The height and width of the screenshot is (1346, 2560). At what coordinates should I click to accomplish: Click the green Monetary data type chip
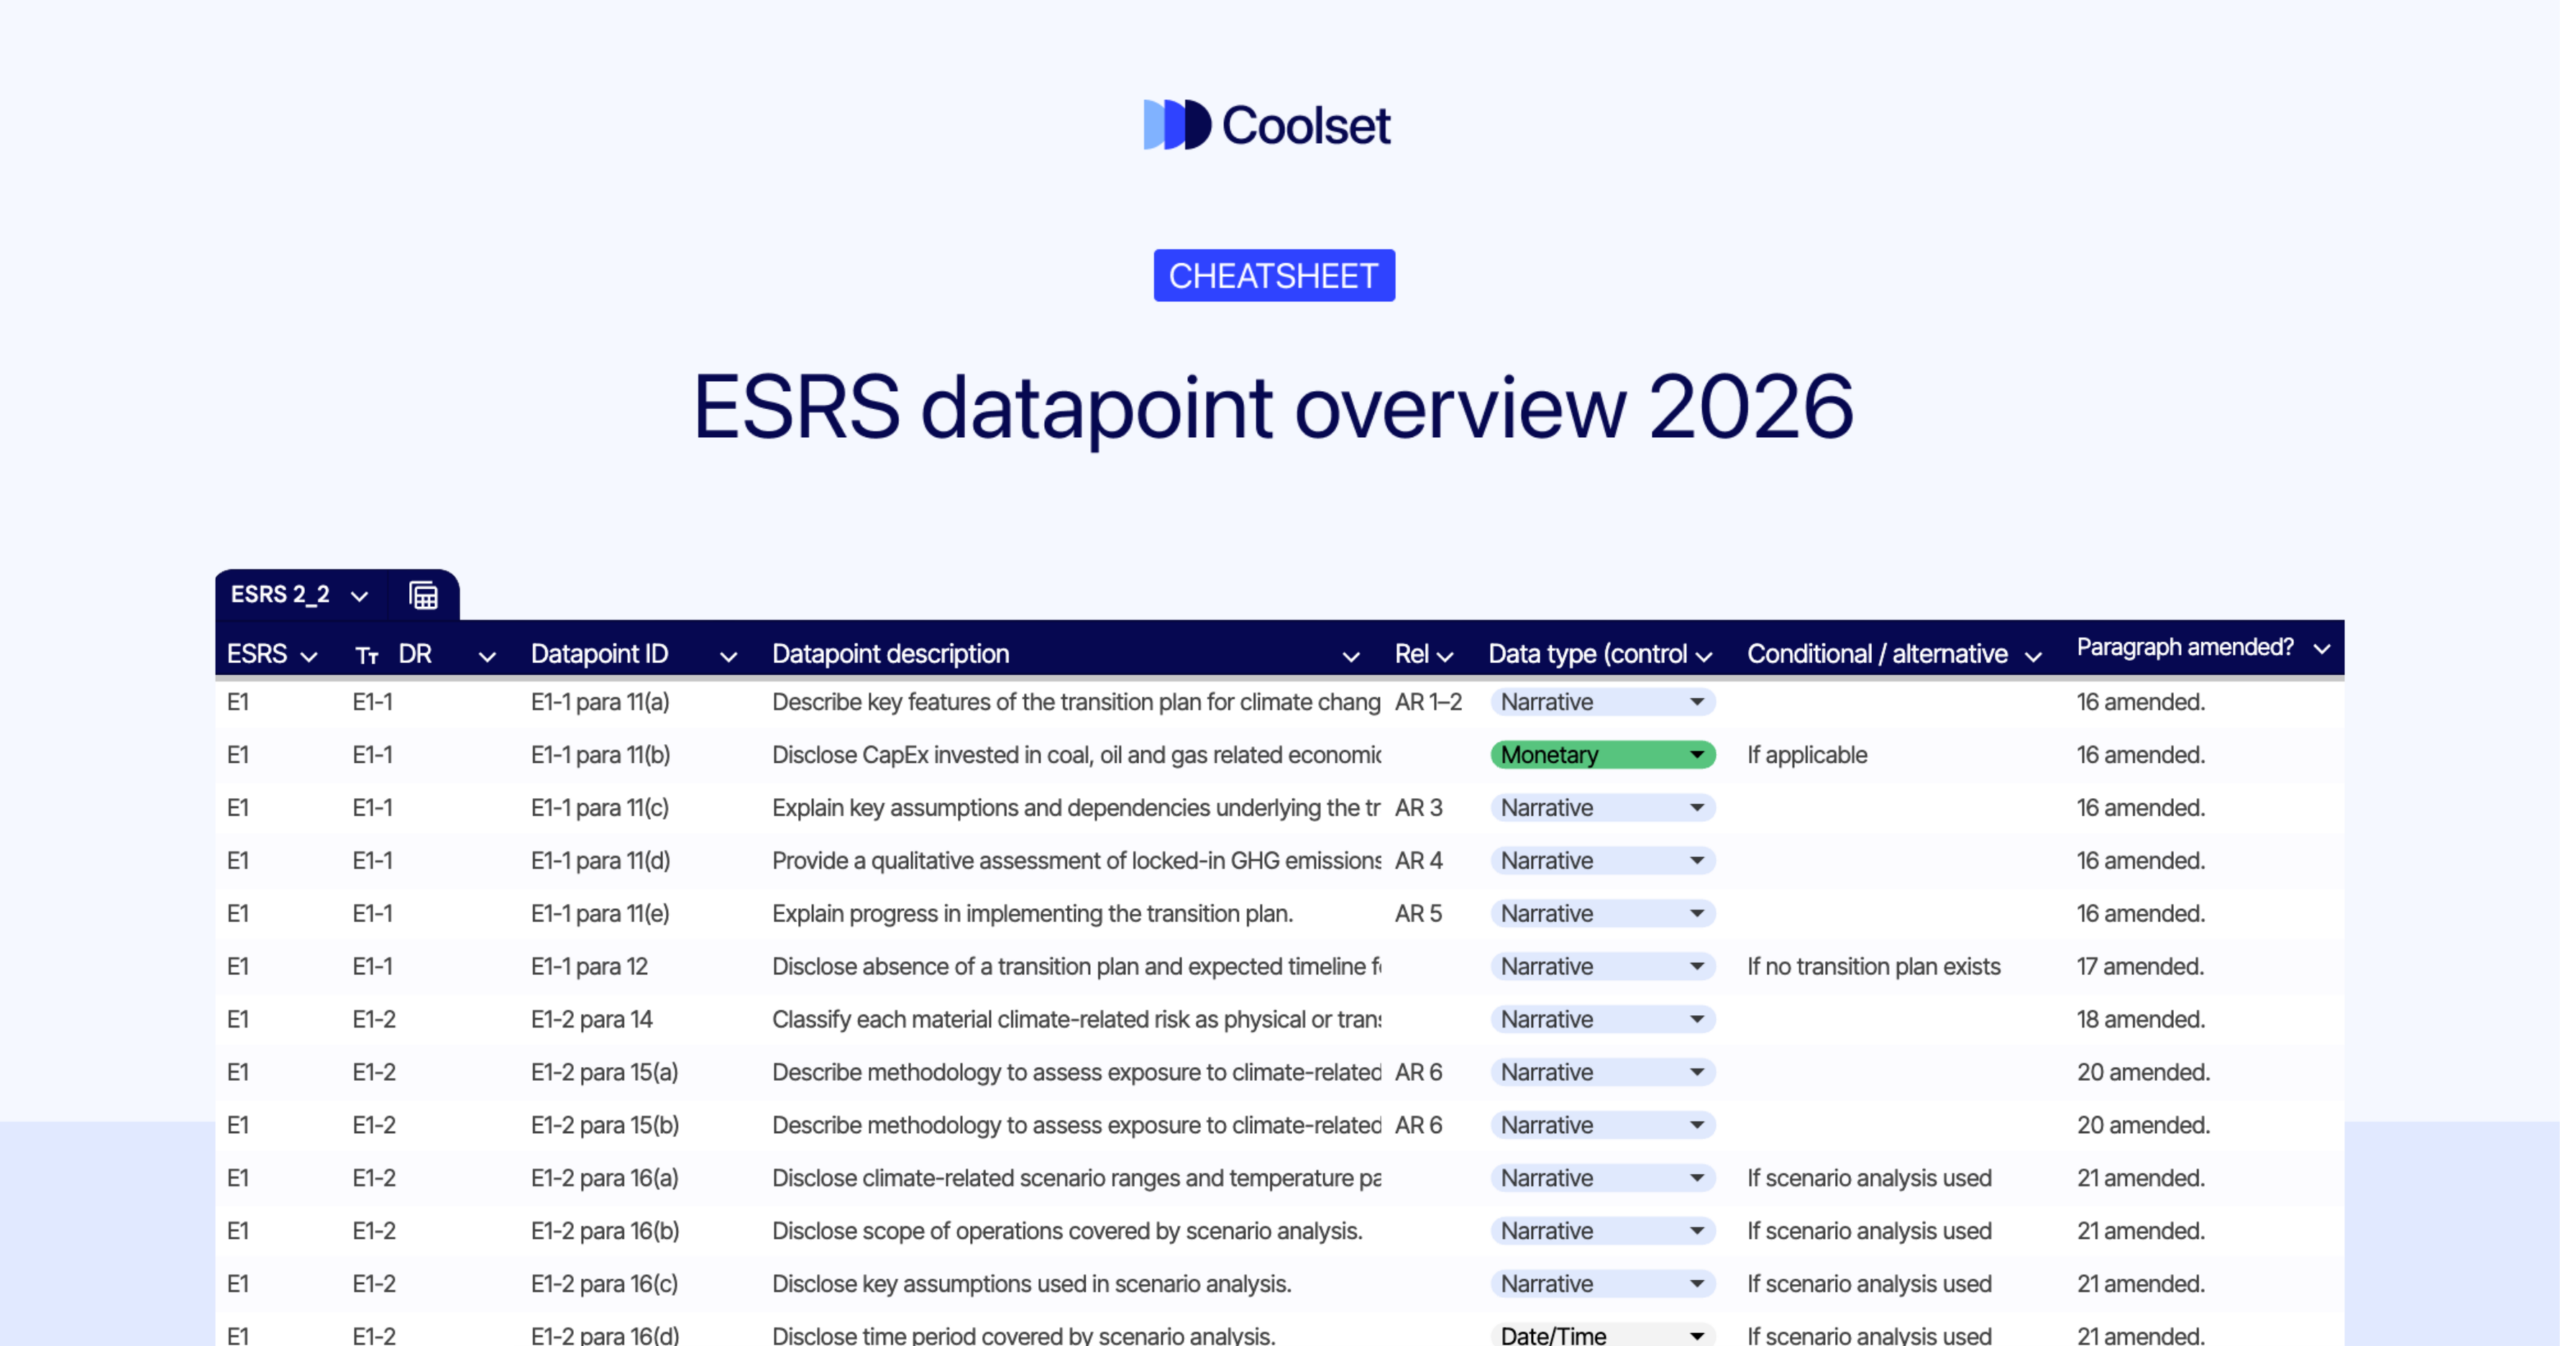tap(1601, 755)
